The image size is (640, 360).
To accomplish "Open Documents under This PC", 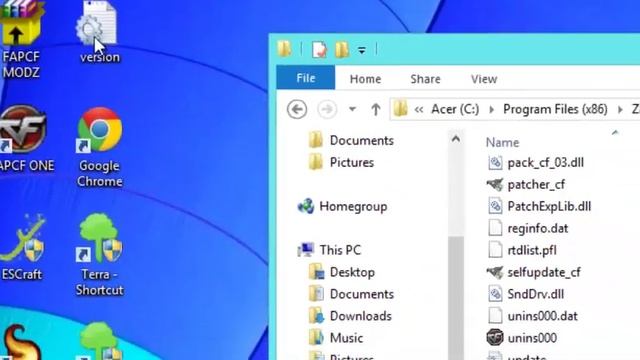I will coord(362,294).
